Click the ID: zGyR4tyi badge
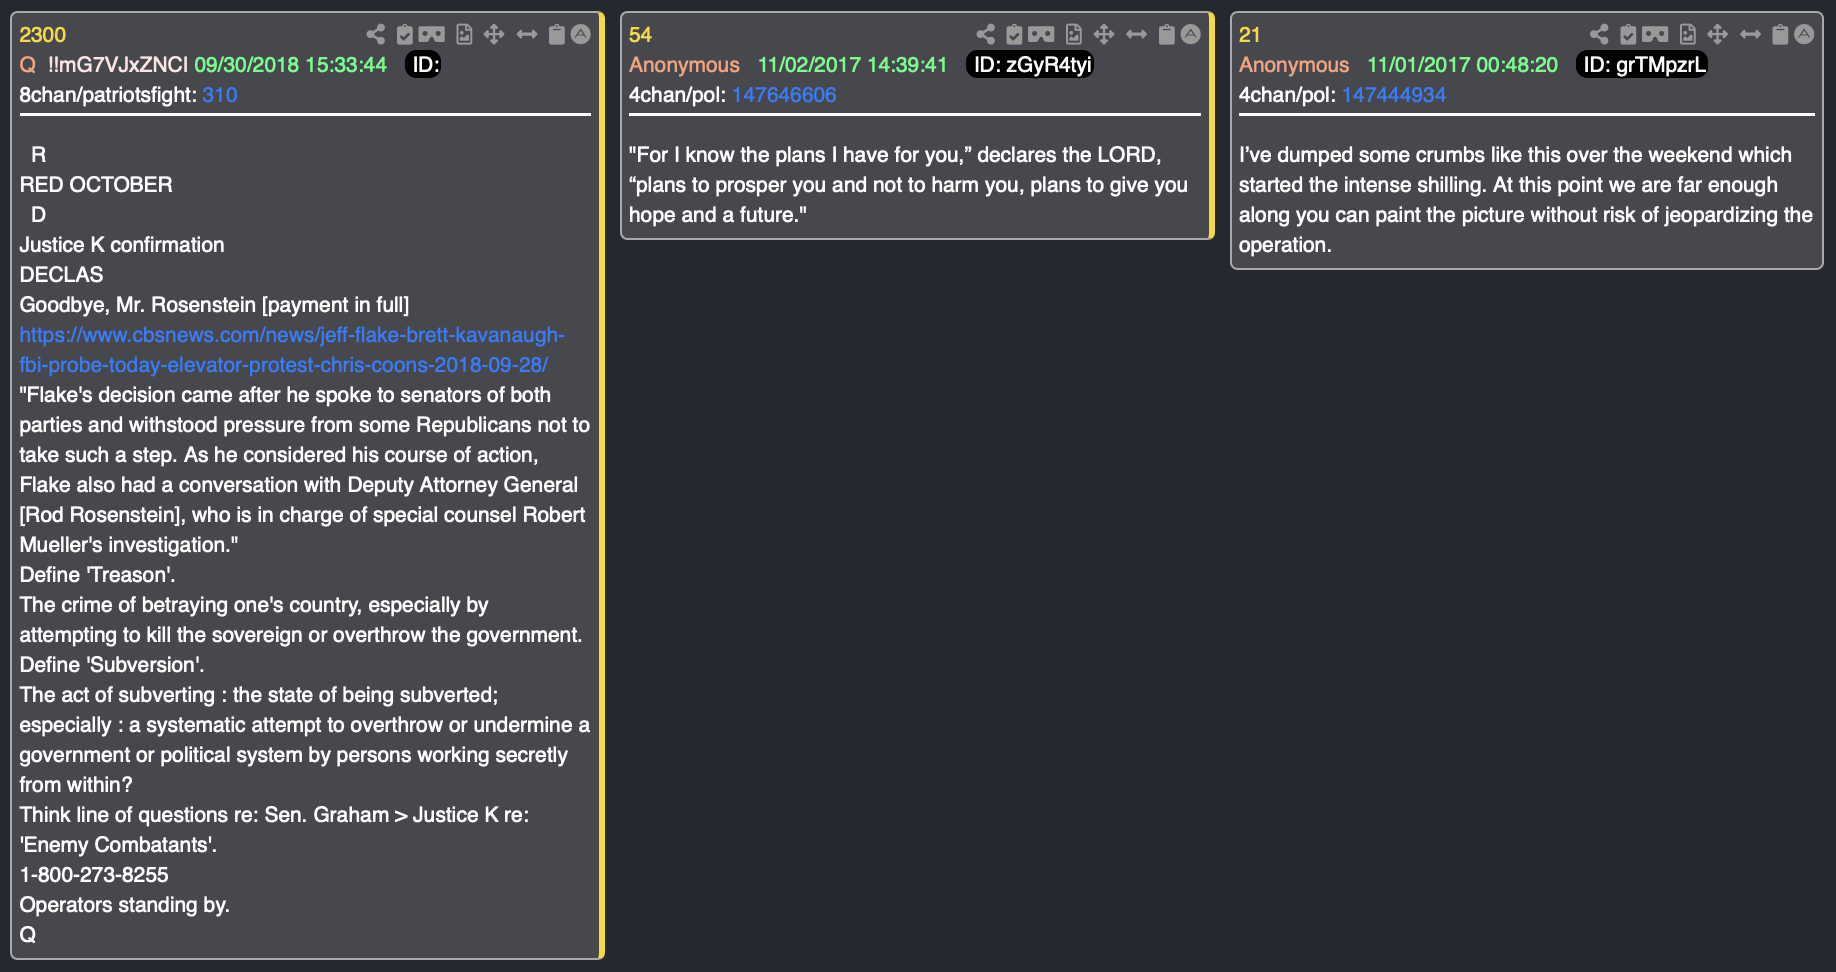The image size is (1836, 972). click(1032, 65)
